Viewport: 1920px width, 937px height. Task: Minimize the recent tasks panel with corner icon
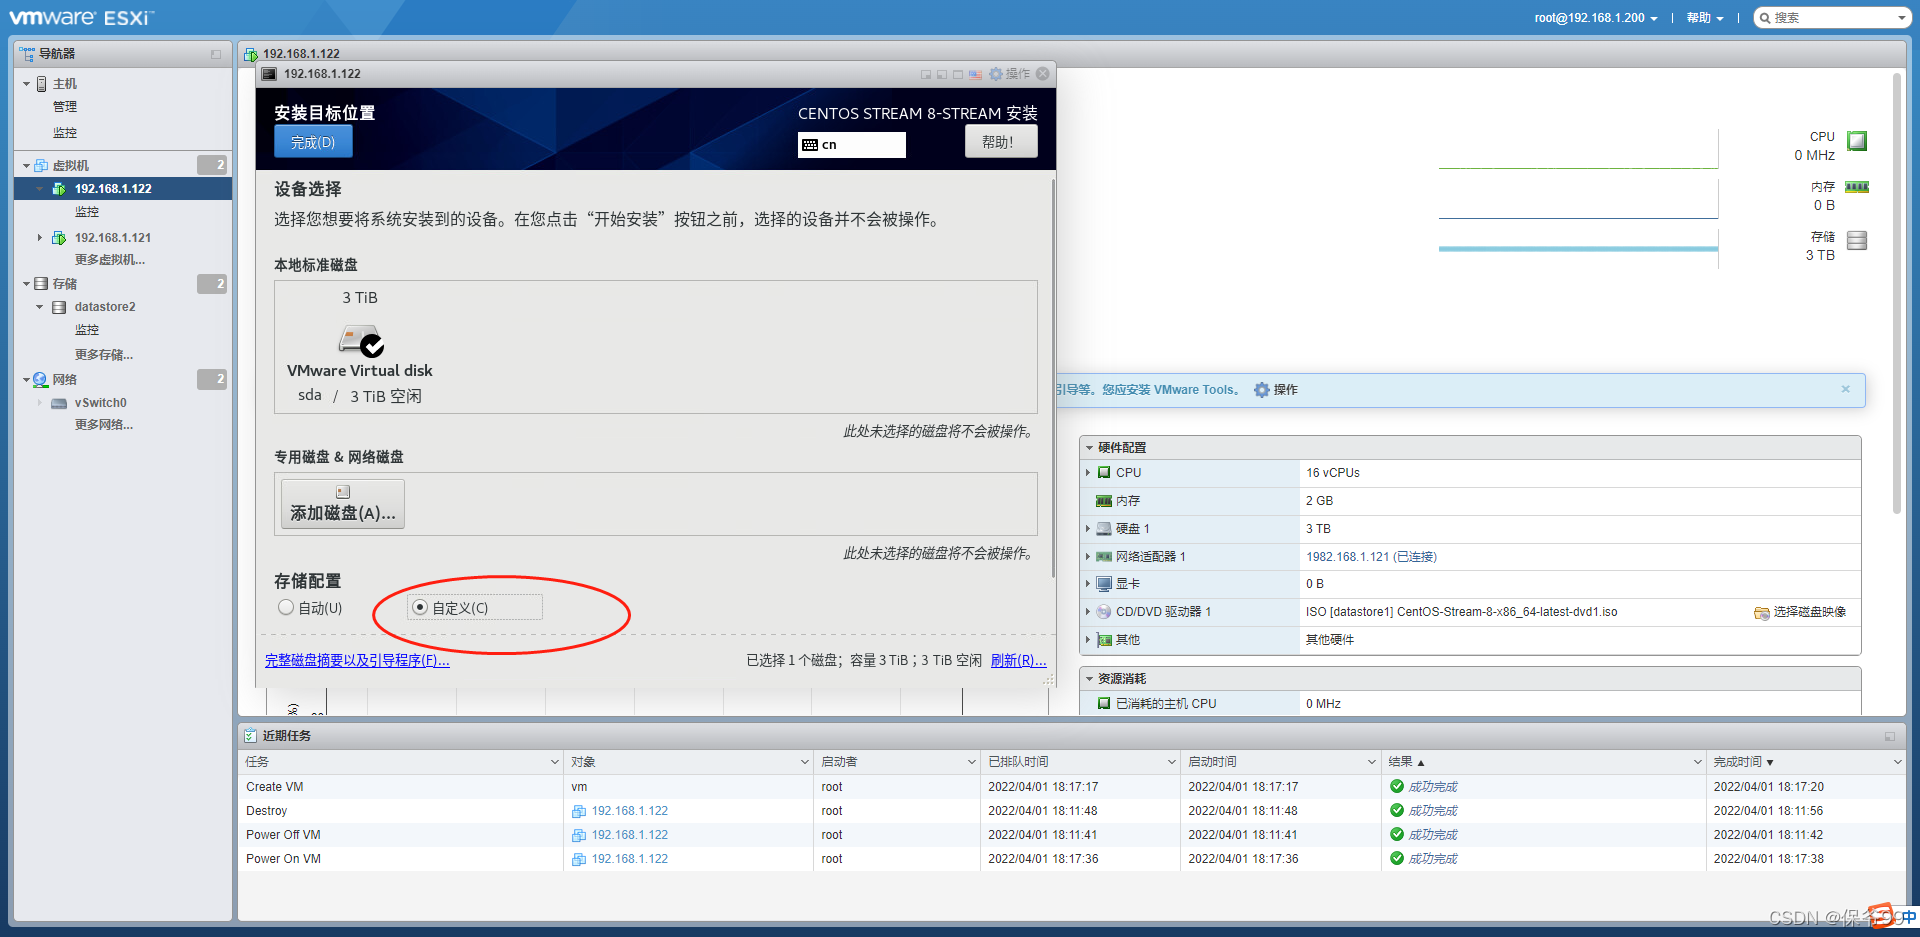pyautogui.click(x=1890, y=737)
